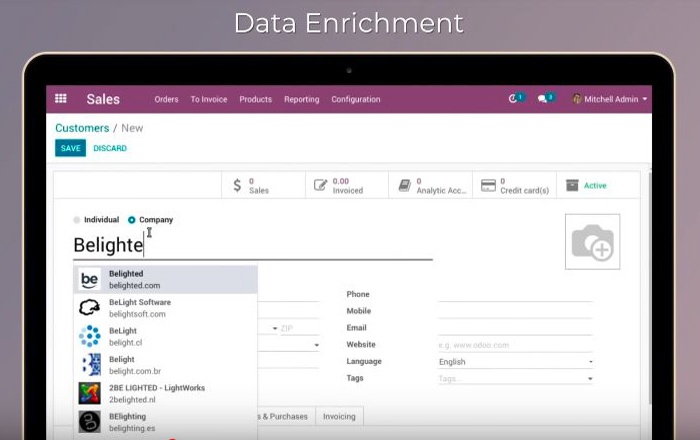Toggle the Active status button

[598, 185]
